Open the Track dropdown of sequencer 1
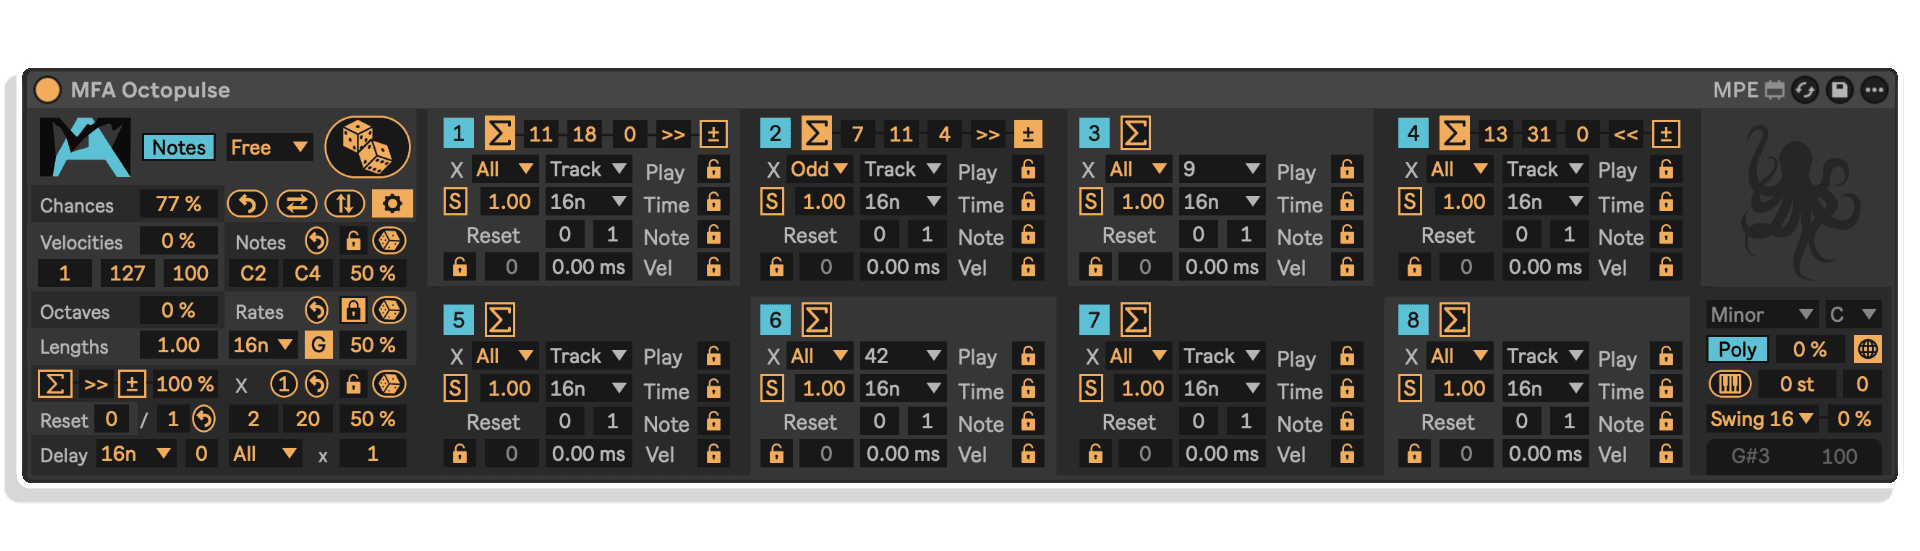1920x551 pixels. pyautogui.click(x=588, y=169)
